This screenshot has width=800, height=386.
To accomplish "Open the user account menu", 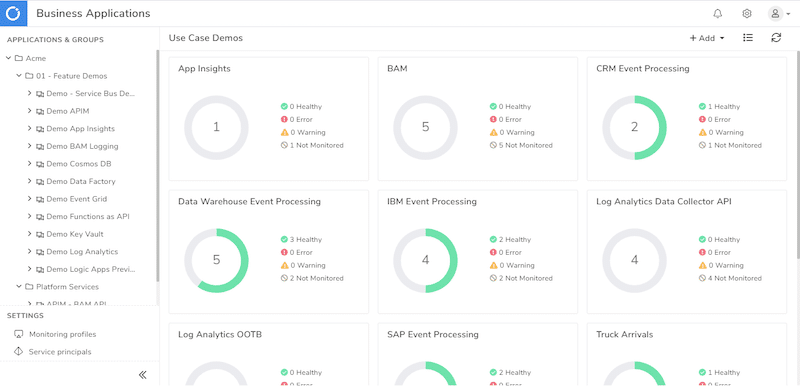I will pos(779,14).
